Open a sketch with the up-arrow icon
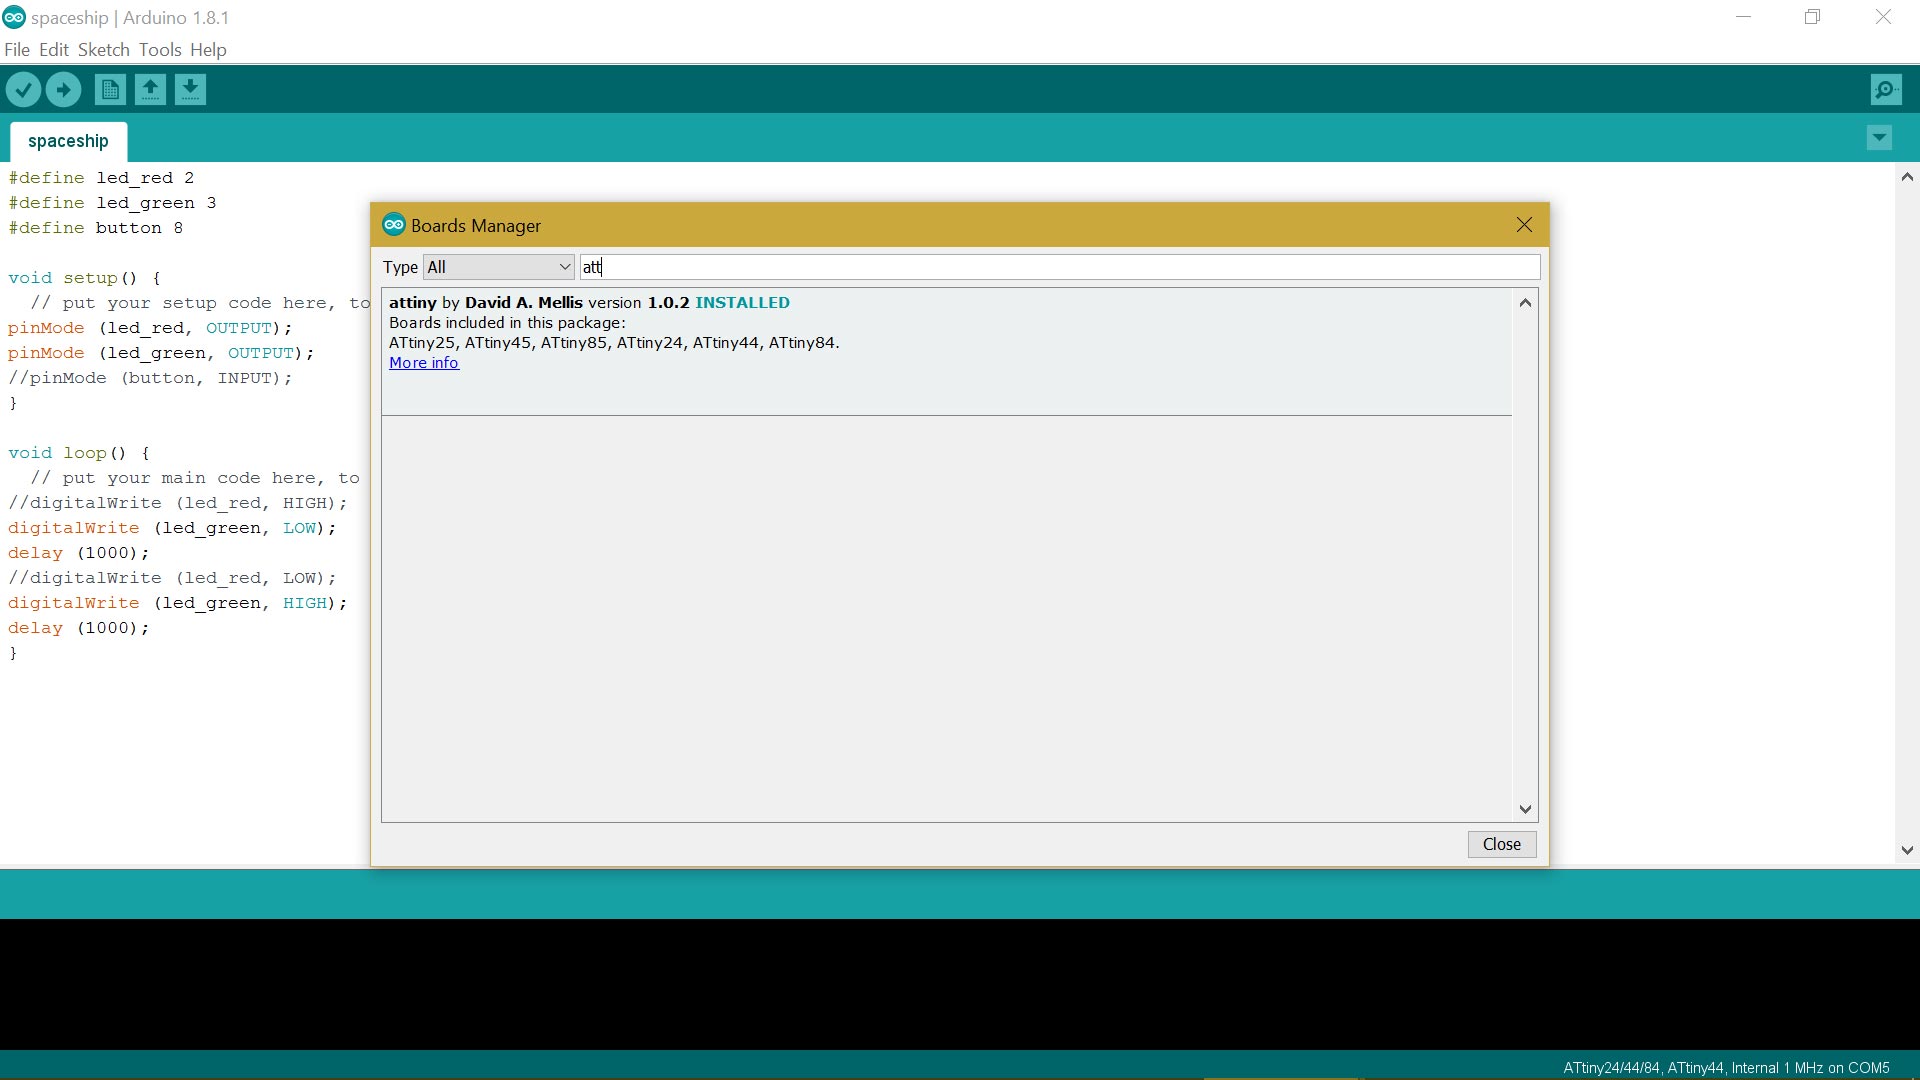Image resolution: width=1920 pixels, height=1080 pixels. coord(150,90)
